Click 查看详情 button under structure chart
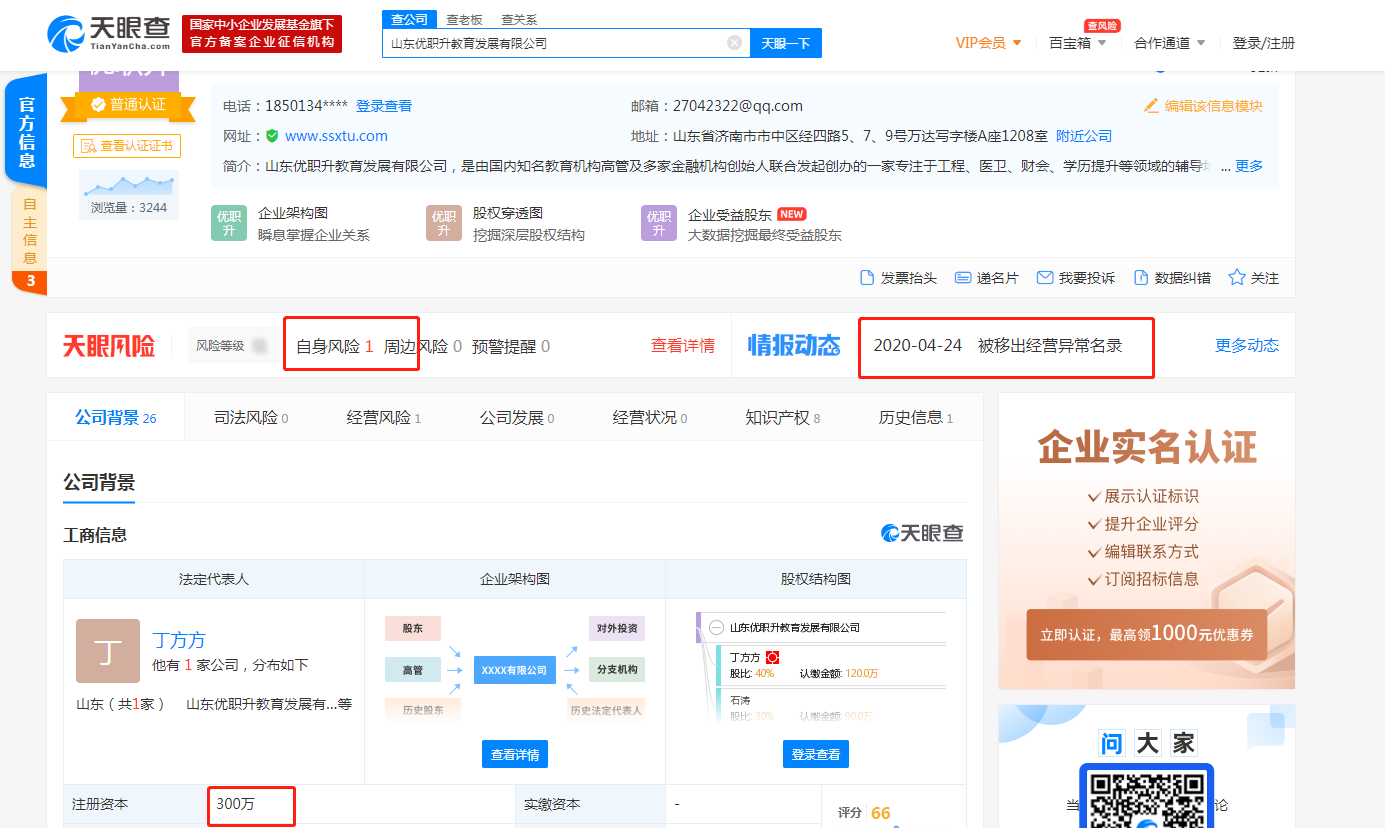Image resolution: width=1385 pixels, height=828 pixels. point(515,754)
